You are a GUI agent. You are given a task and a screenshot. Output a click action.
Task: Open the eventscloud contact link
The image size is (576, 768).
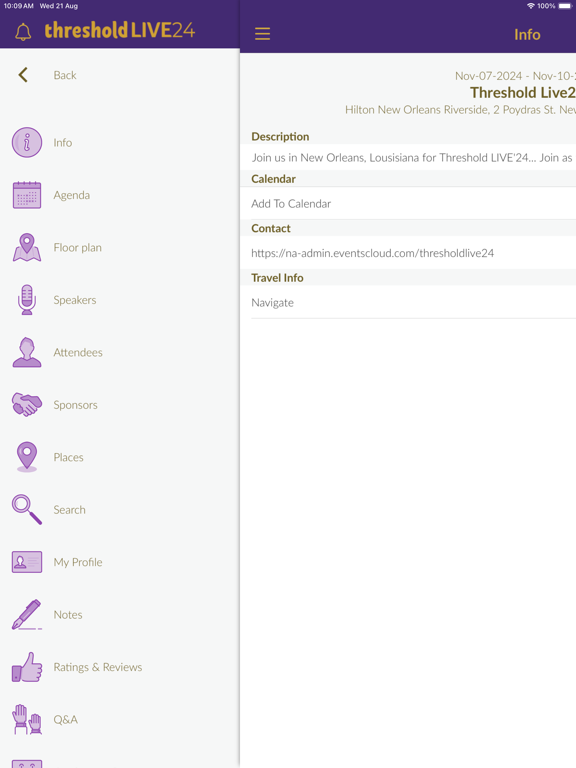click(372, 253)
